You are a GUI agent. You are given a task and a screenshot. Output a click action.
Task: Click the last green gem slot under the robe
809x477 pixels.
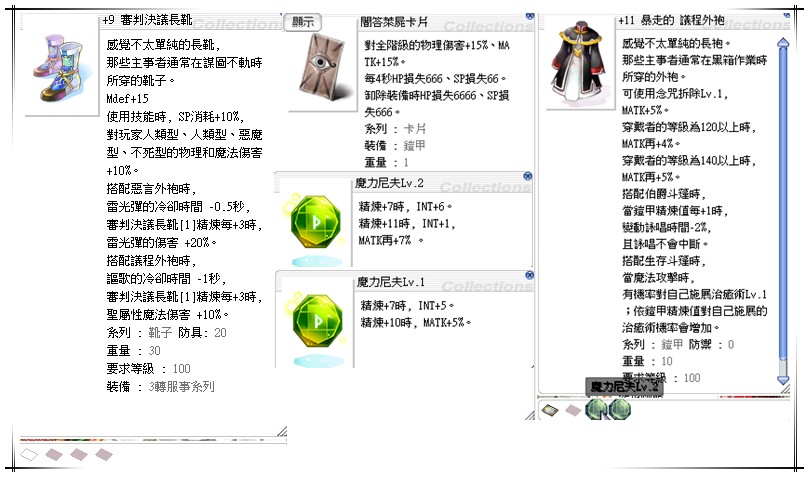pyautogui.click(x=620, y=408)
